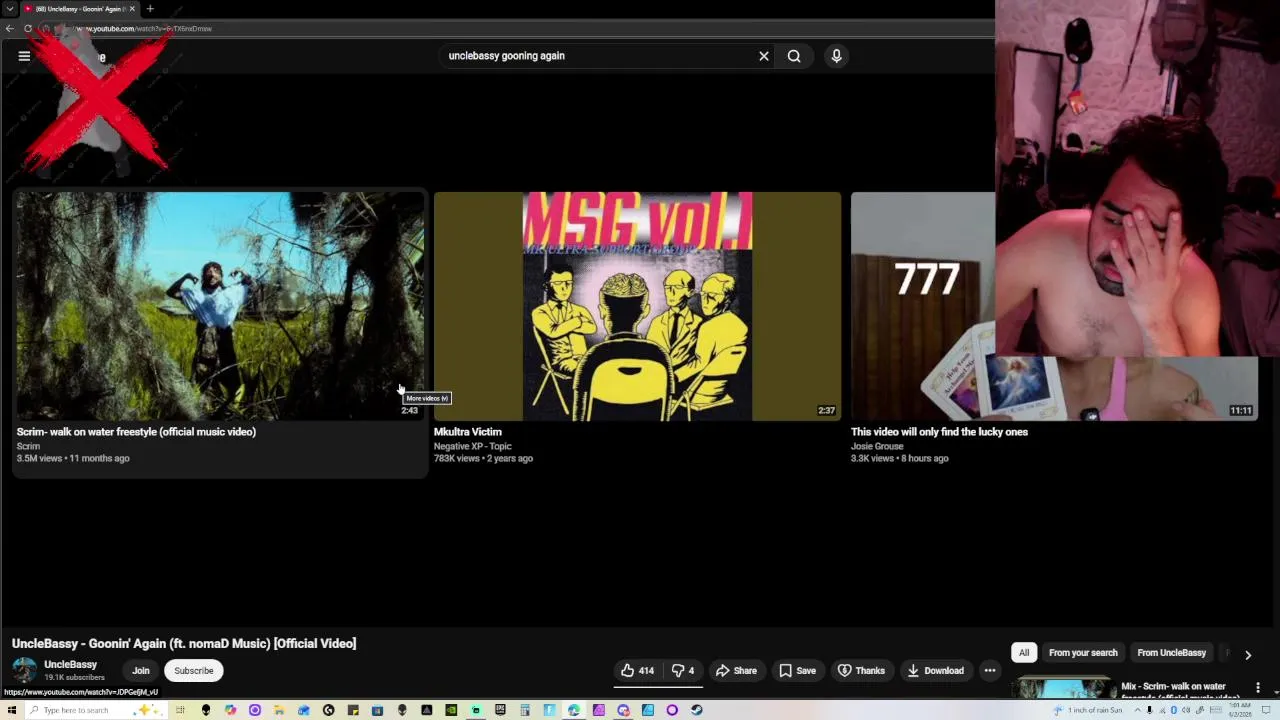Open the Windows notification center icon
This screenshot has height=720, width=1280.
point(1266,710)
